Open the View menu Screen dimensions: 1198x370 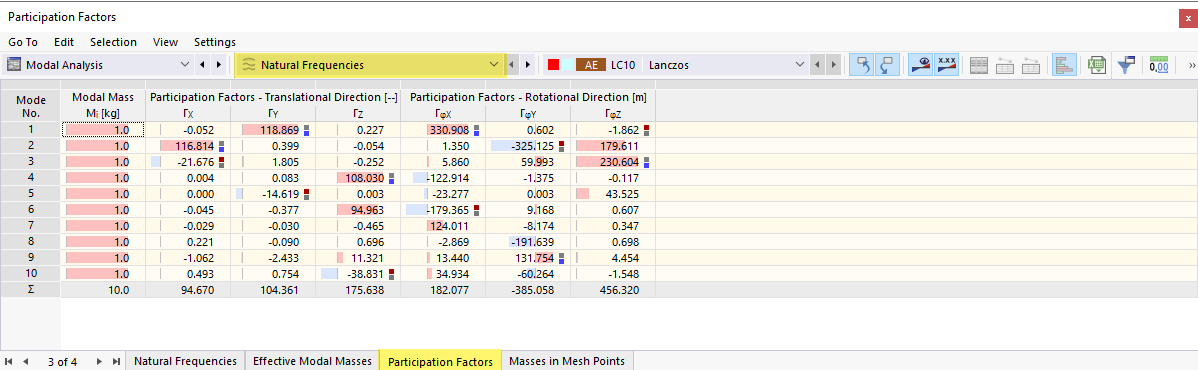click(x=165, y=42)
